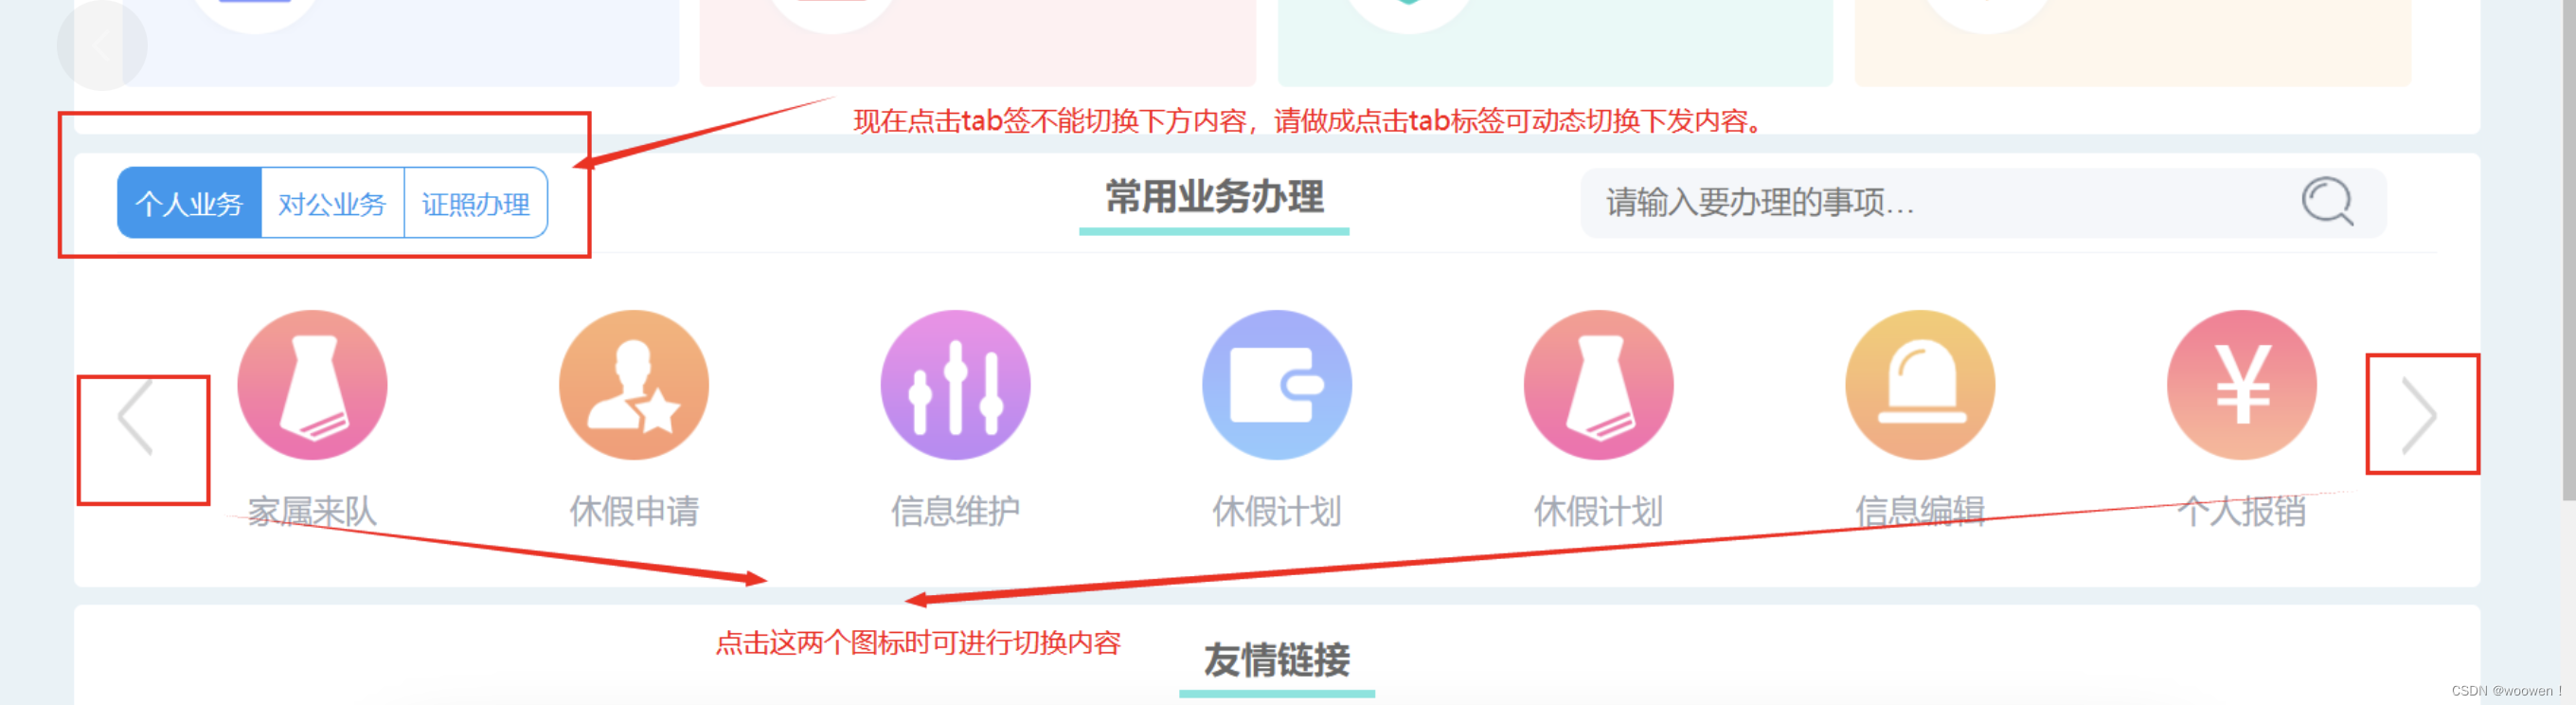Open the 信息编辑 alarm light icon
Image resolution: width=2576 pixels, height=705 pixels.
click(x=1920, y=385)
